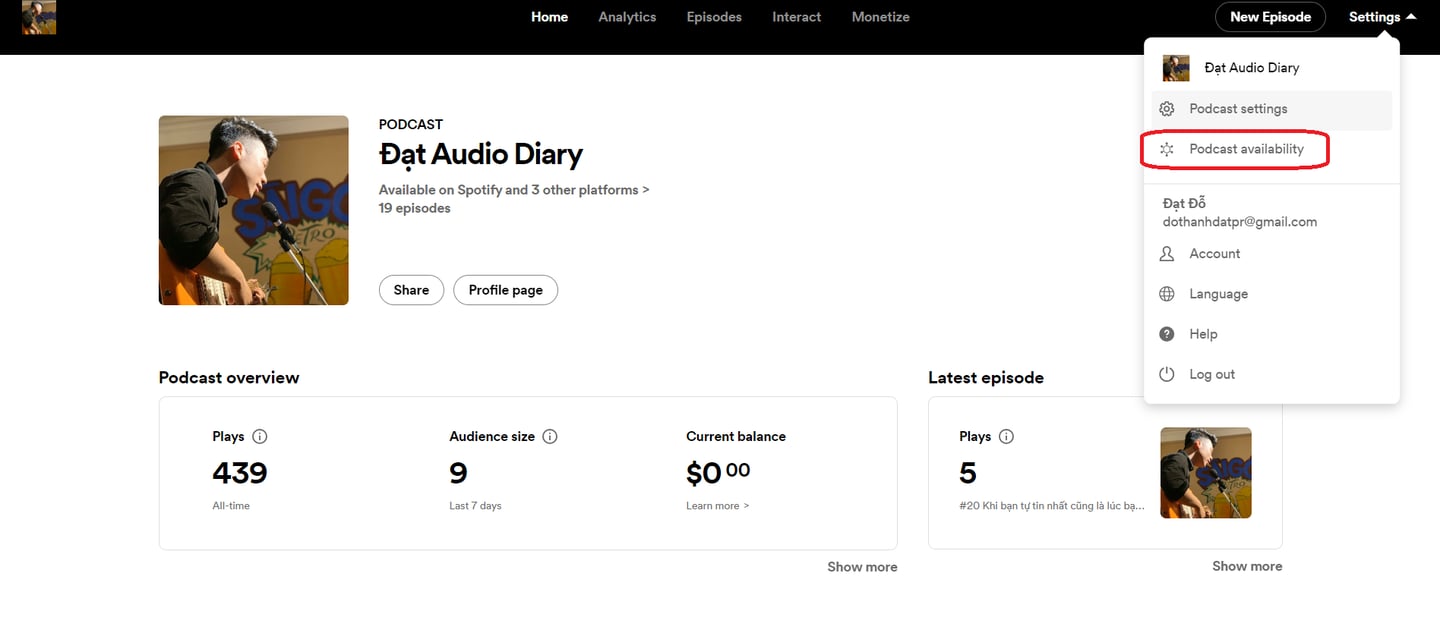Click the email dothanhdatpr@gmail.com in the menu
The width and height of the screenshot is (1440, 640).
click(x=1240, y=222)
